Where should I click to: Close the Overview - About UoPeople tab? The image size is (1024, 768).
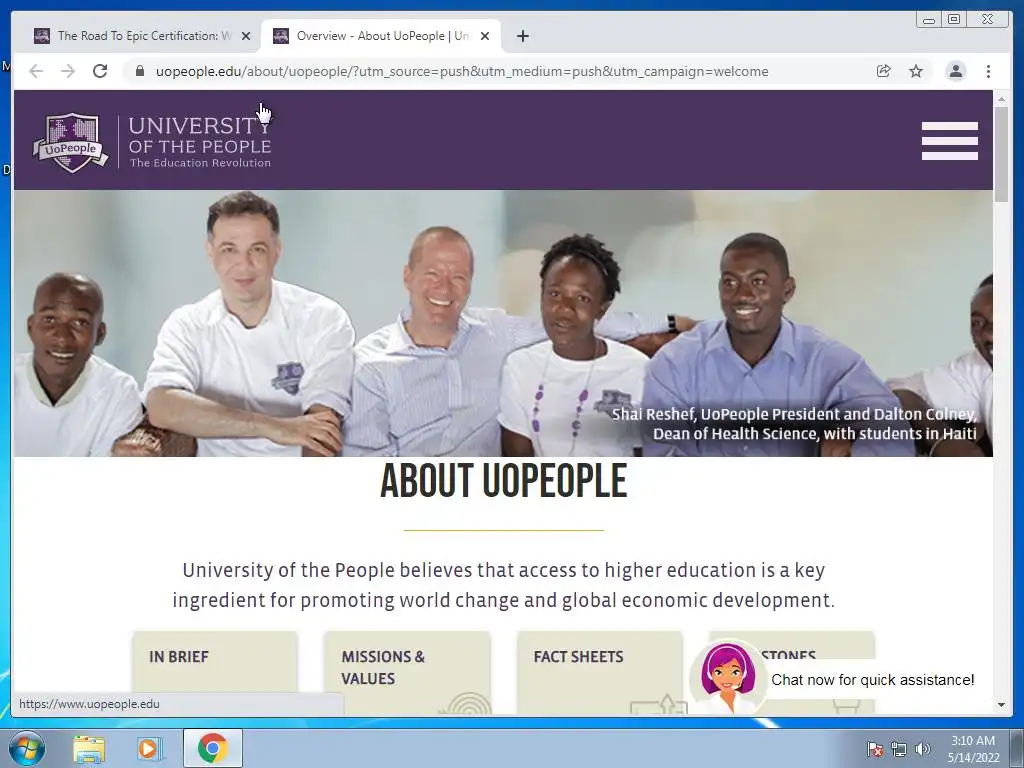point(485,36)
